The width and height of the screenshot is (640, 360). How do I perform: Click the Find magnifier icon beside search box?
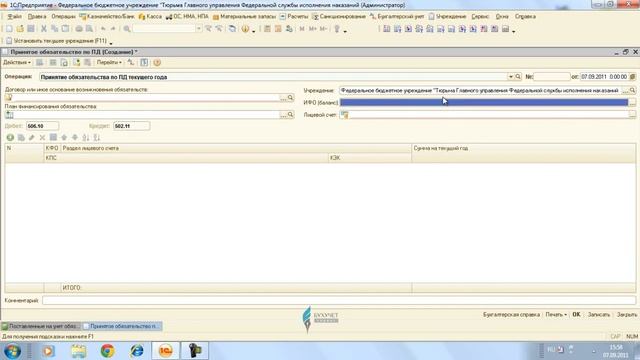click(127, 29)
